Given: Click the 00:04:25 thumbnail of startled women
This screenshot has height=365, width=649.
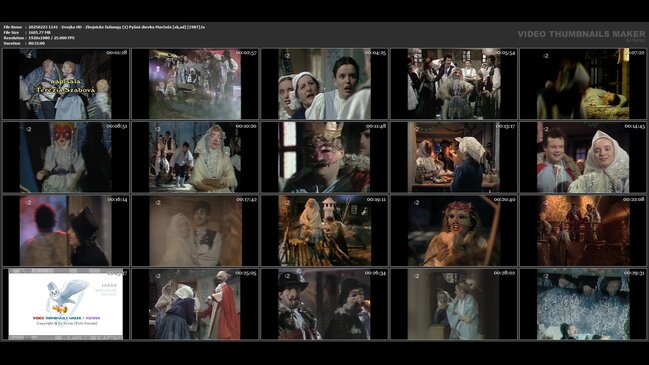Looking at the screenshot, I should click(x=324, y=84).
